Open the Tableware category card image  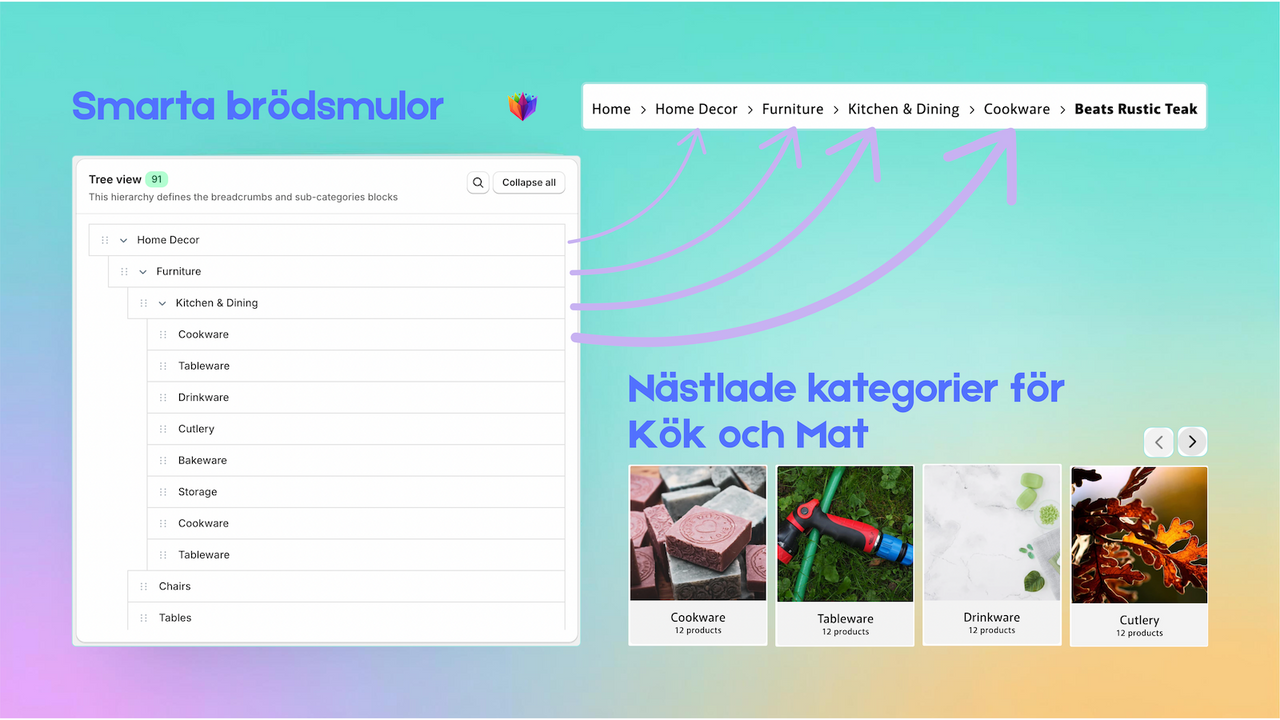845,534
